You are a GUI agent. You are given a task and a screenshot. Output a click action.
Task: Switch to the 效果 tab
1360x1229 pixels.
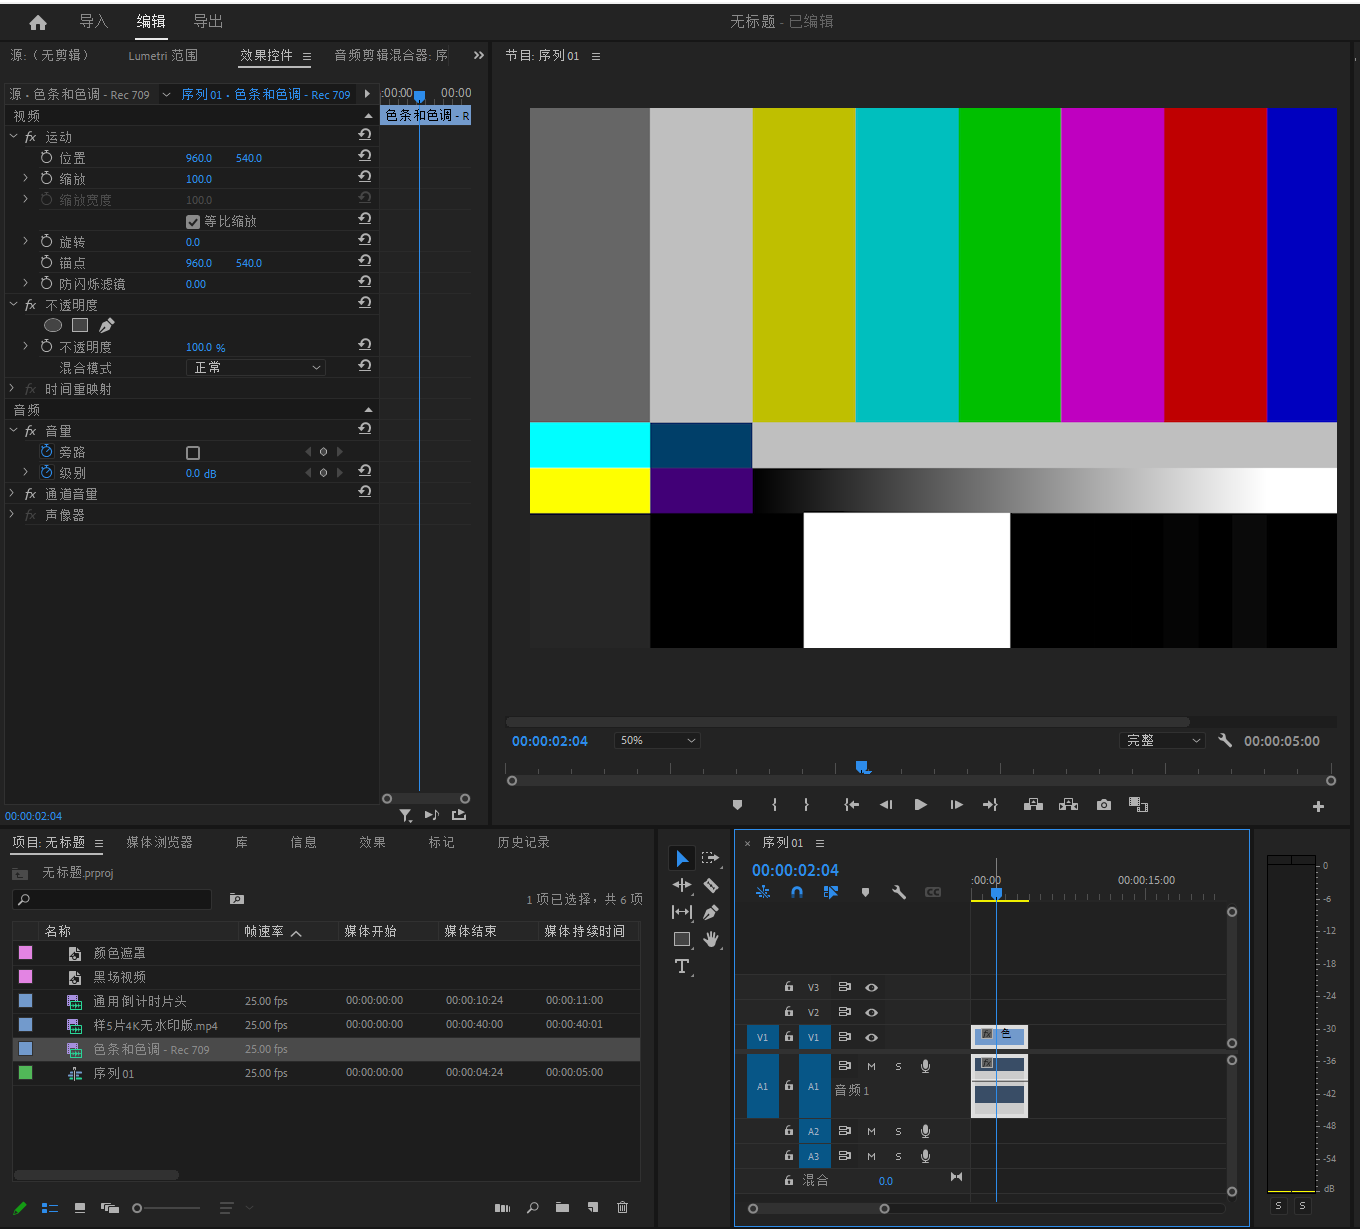[372, 843]
